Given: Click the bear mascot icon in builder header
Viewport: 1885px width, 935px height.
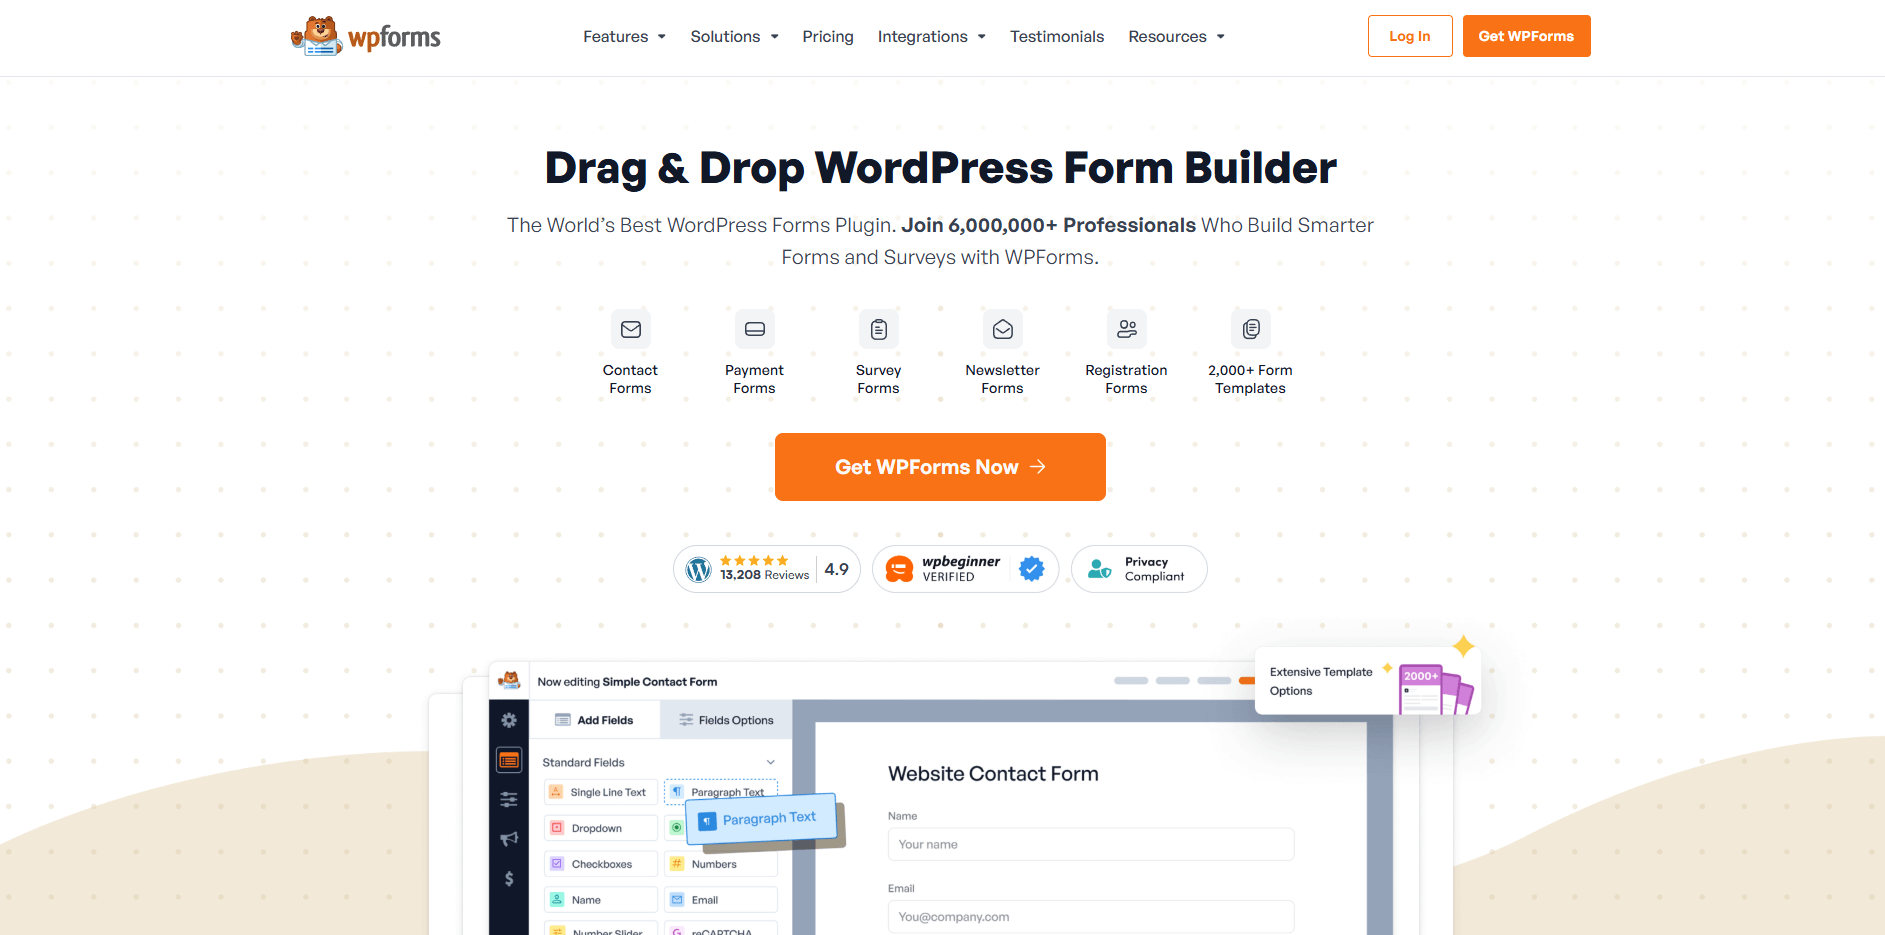Looking at the screenshot, I should [x=510, y=681].
